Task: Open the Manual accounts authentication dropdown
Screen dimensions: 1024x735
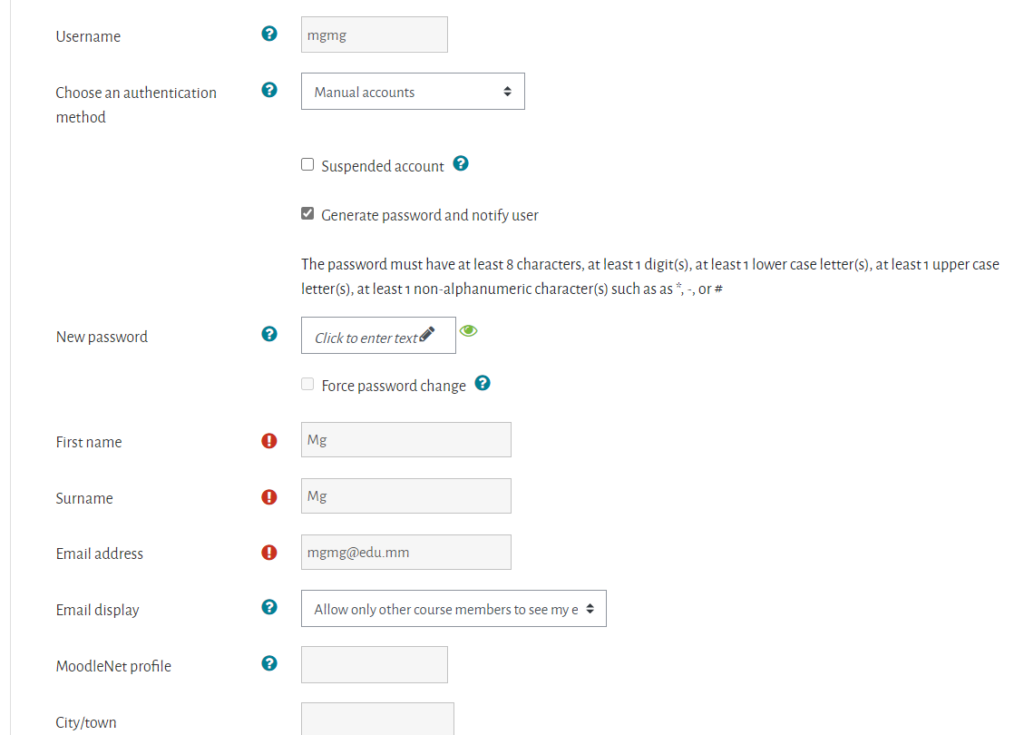Action: tap(413, 91)
